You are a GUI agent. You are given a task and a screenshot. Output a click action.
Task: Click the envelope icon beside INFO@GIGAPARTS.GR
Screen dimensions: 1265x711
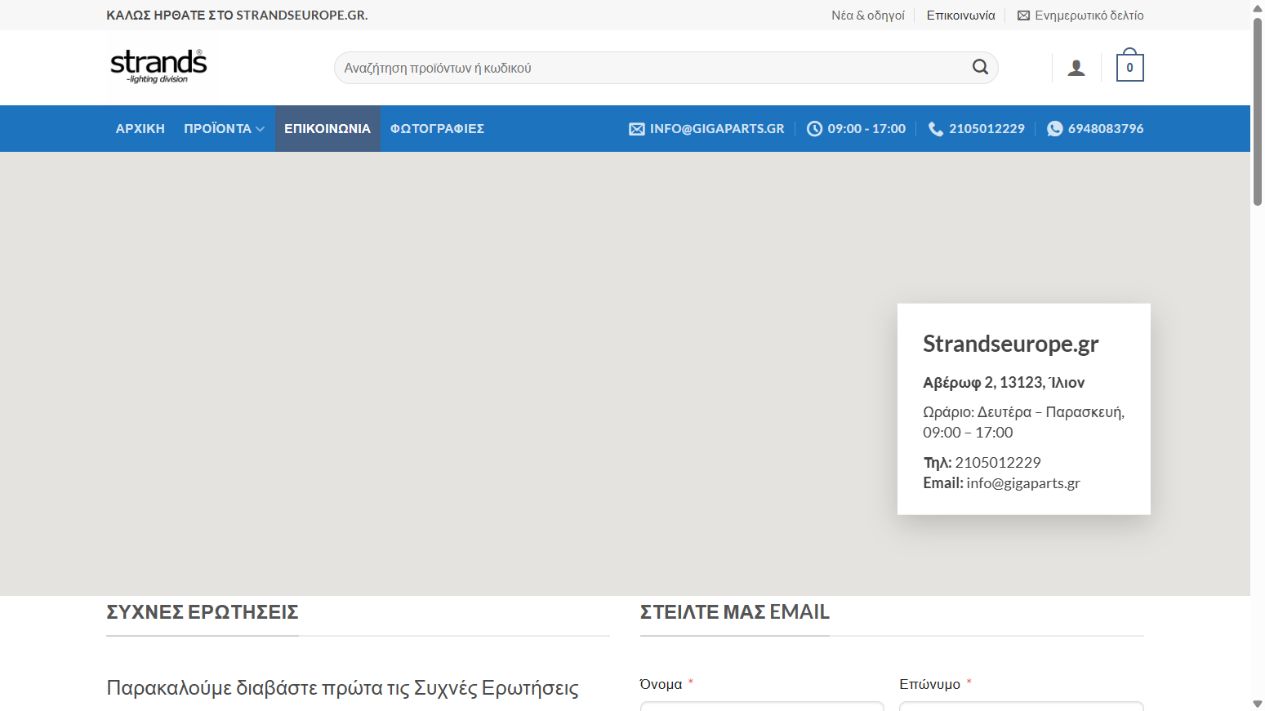pyautogui.click(x=637, y=129)
